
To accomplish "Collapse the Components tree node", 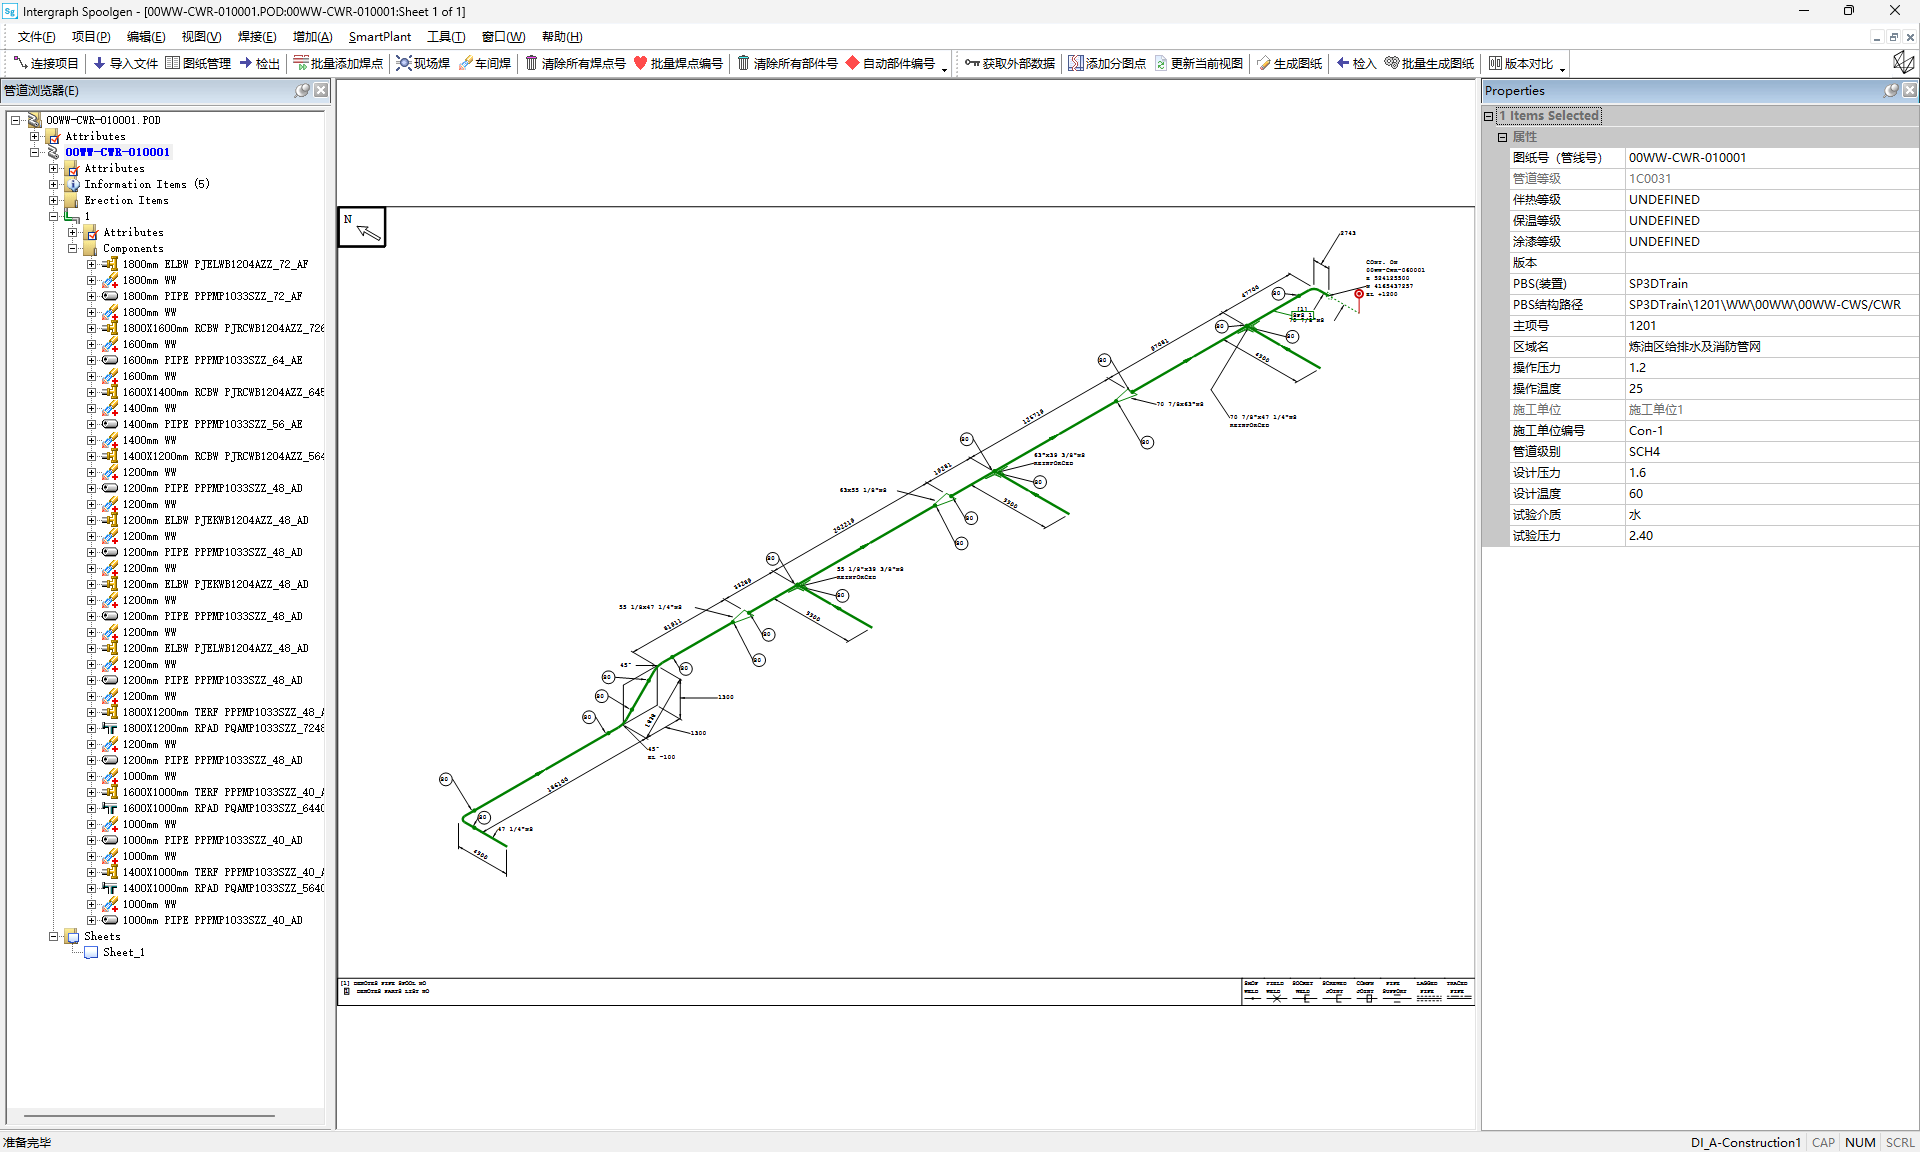I will 73,248.
